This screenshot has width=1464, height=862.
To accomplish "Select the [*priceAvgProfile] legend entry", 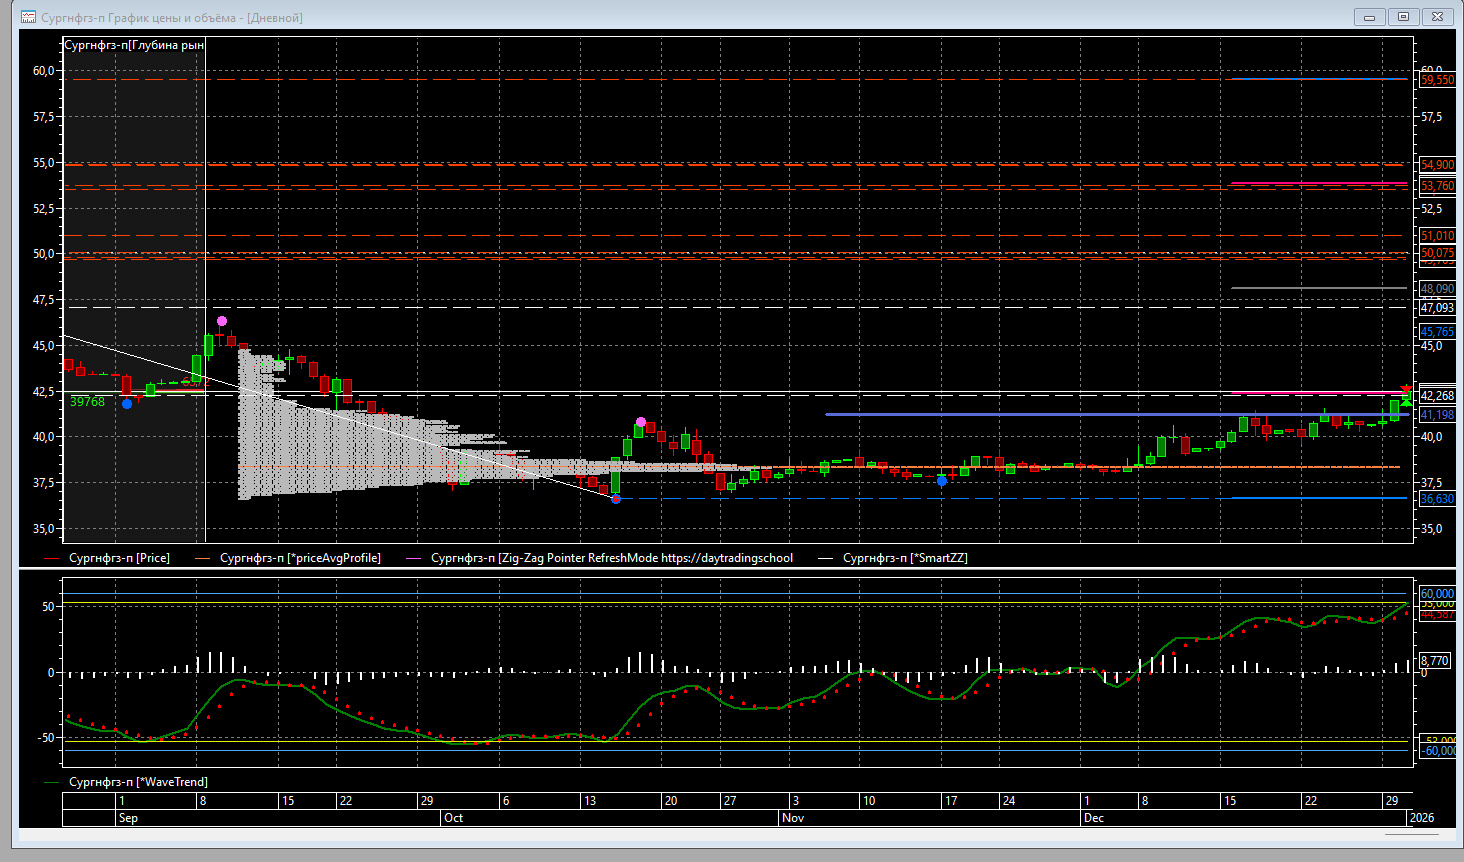I will pos(300,558).
